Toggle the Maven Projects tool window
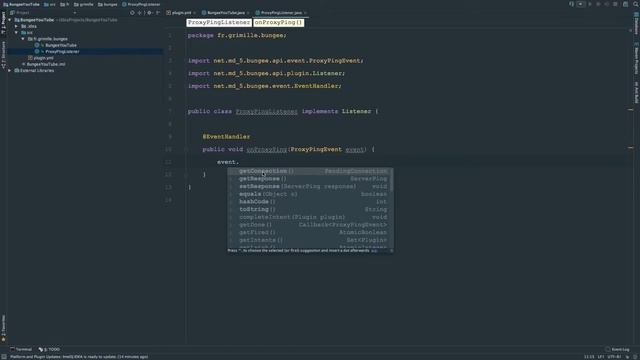 pyautogui.click(x=636, y=58)
